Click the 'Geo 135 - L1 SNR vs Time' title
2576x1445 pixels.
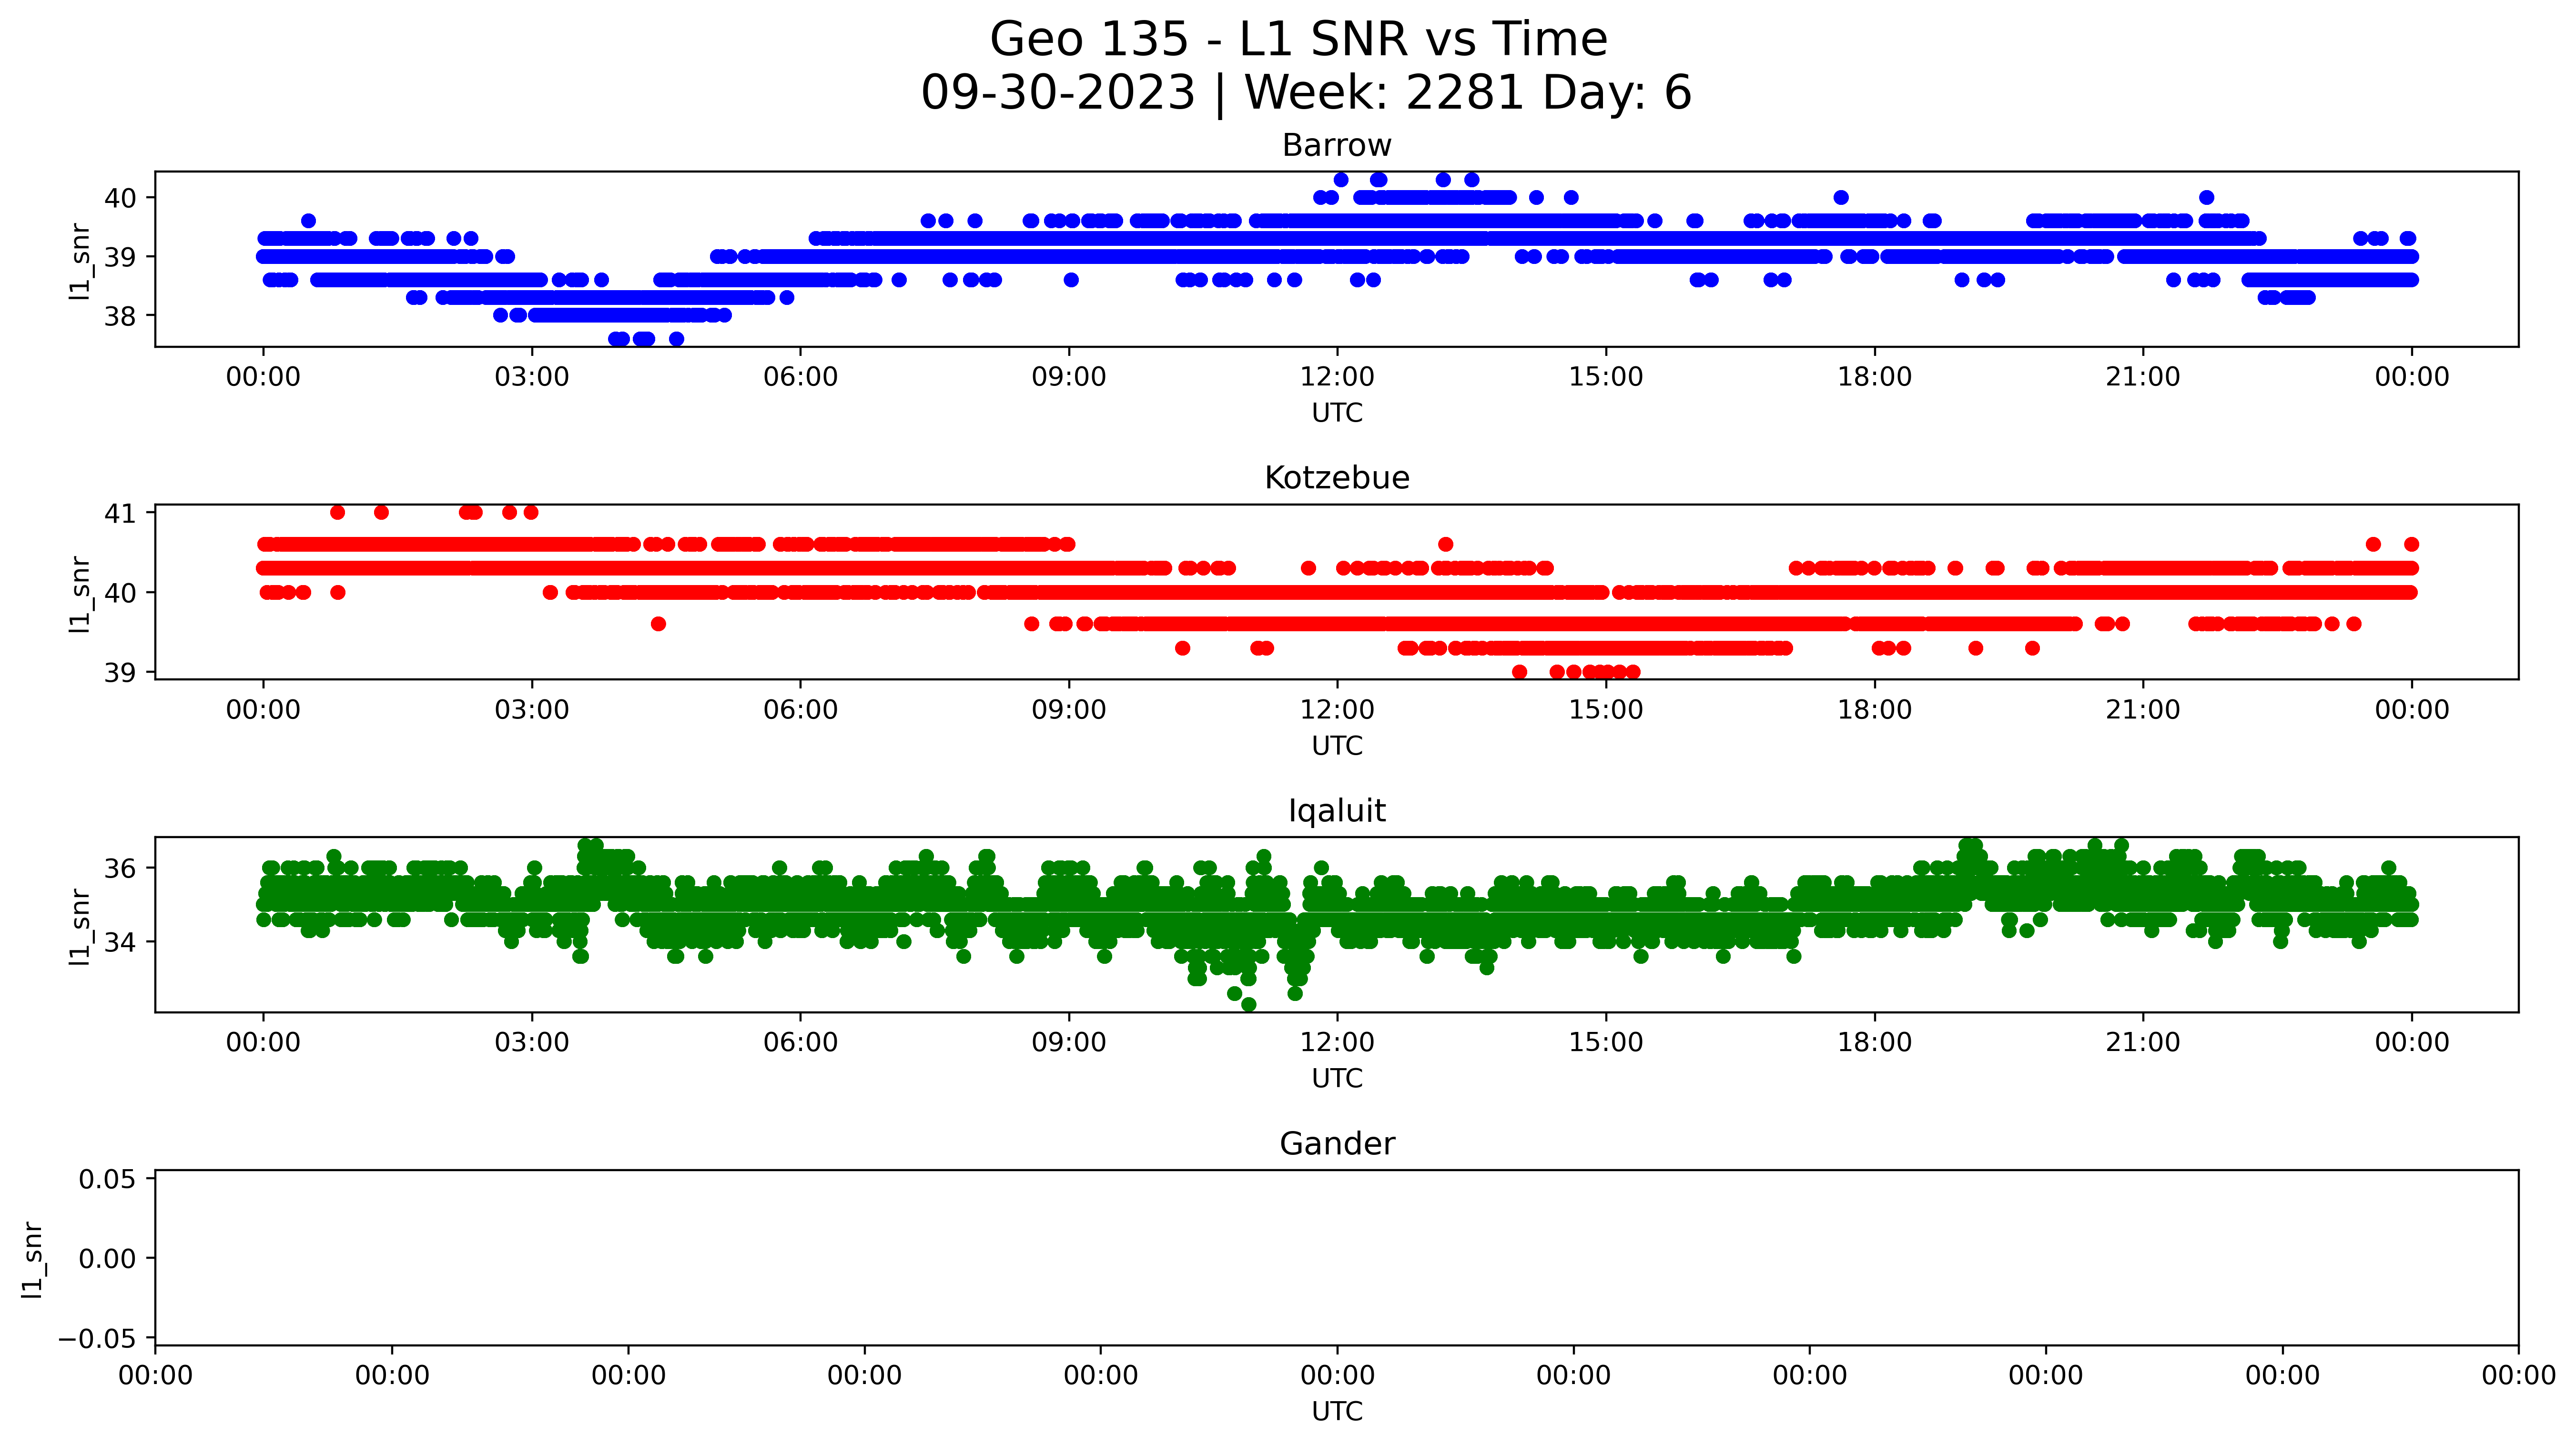(1298, 40)
